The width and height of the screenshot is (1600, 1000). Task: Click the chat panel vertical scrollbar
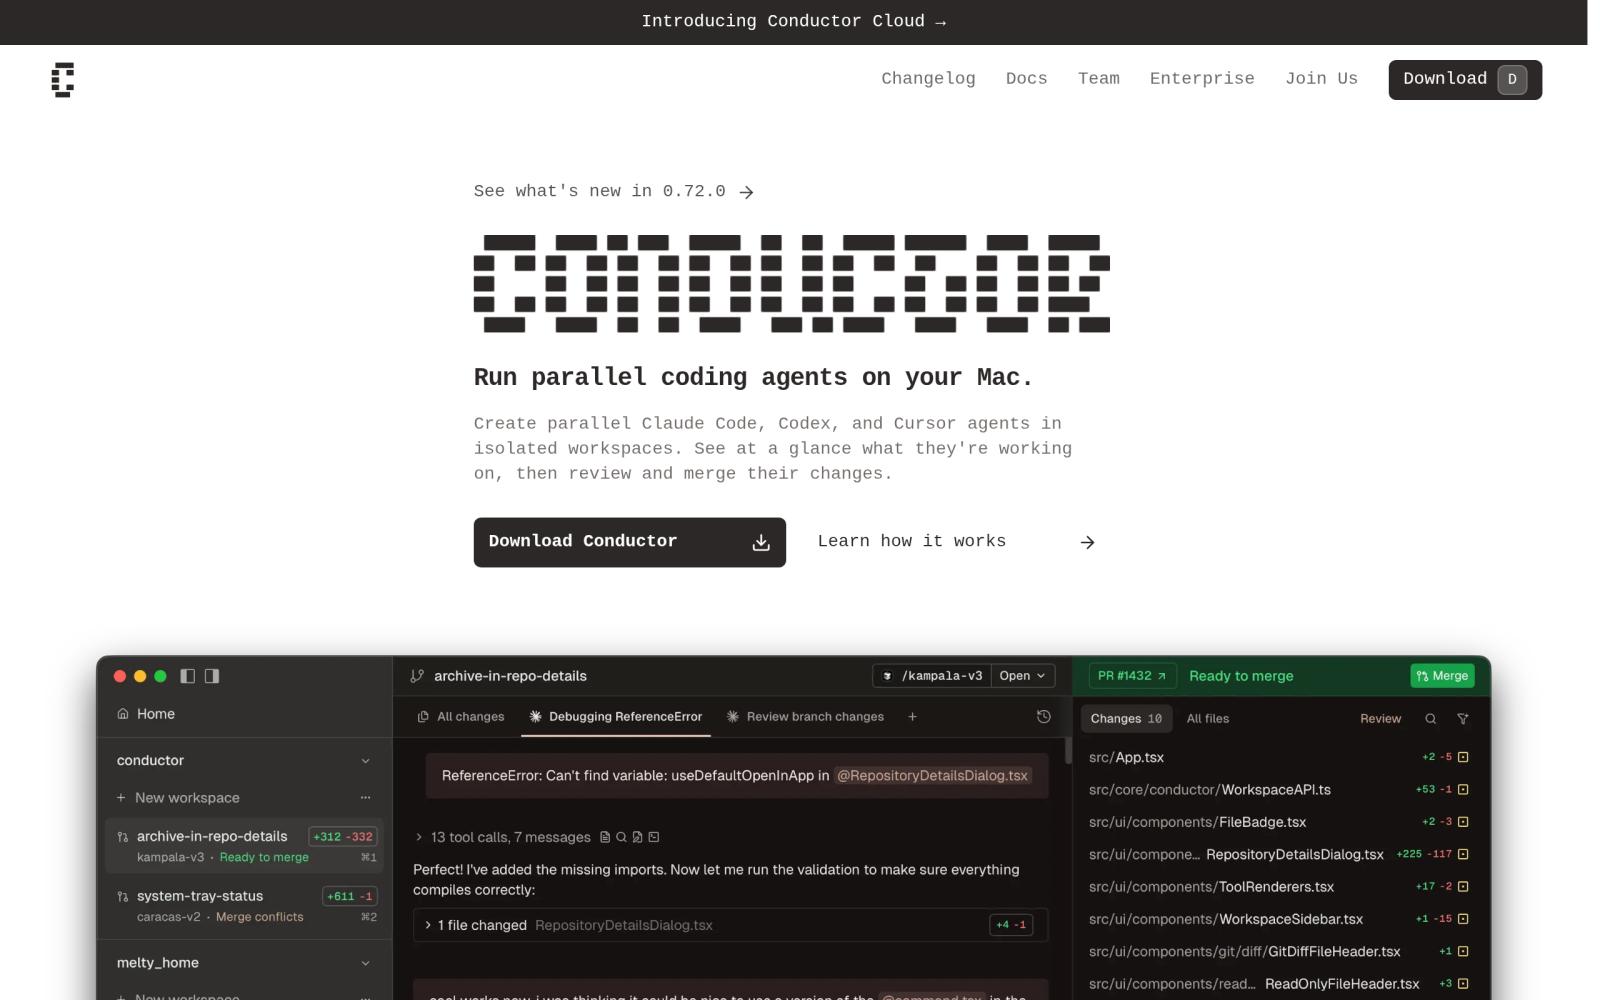pyautogui.click(x=1068, y=752)
